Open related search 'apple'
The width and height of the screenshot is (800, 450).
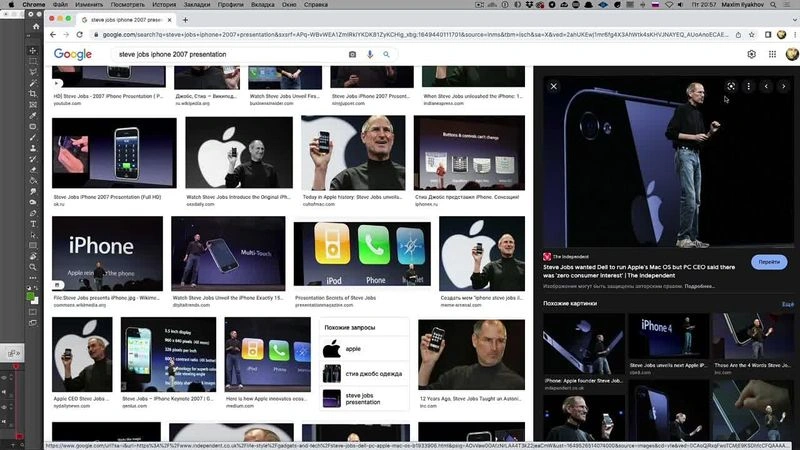pos(364,349)
